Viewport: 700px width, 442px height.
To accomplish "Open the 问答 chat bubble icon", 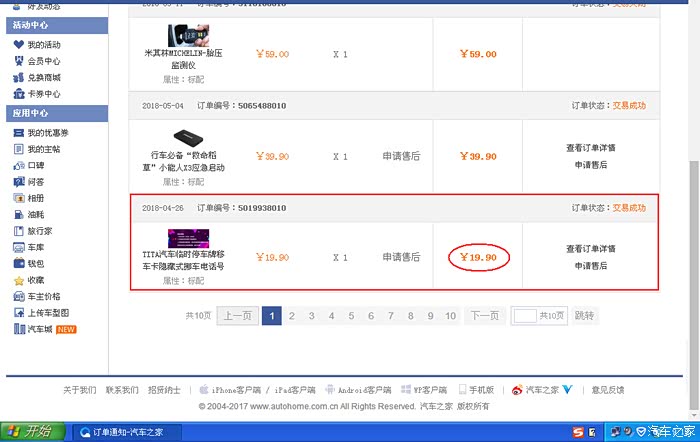I will click(19, 182).
